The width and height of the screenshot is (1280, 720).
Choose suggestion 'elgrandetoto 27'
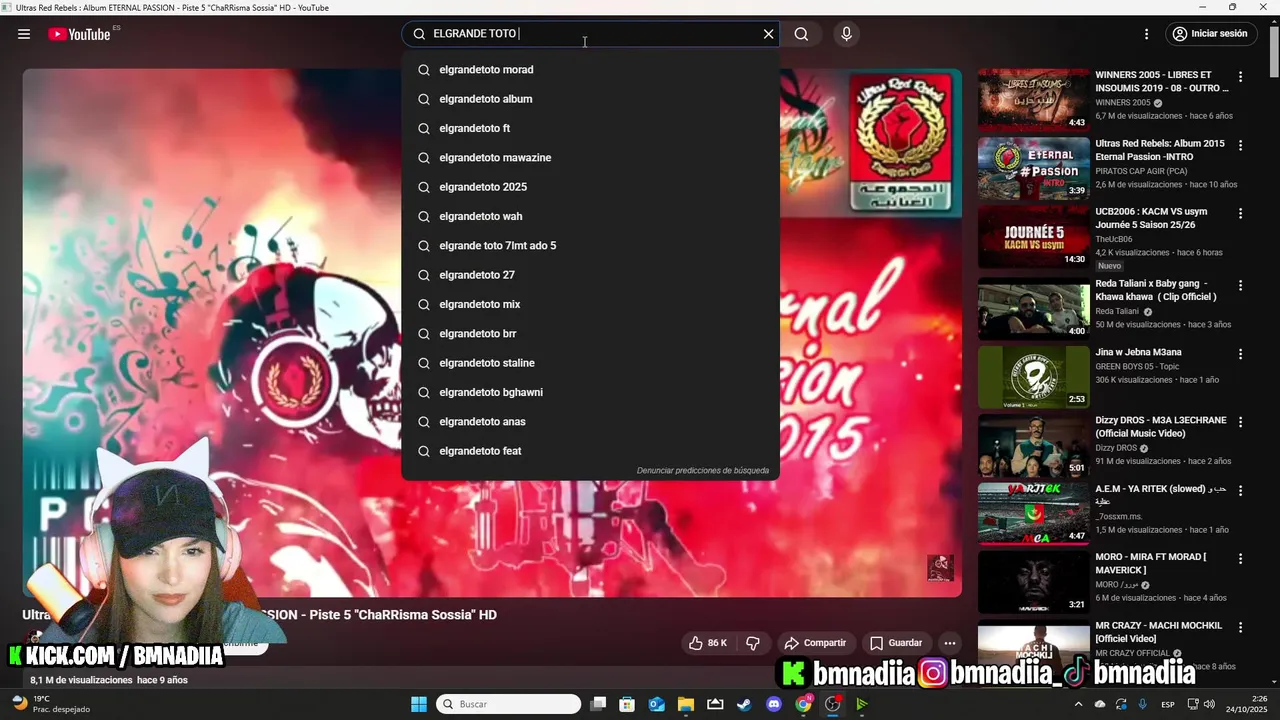point(590,275)
